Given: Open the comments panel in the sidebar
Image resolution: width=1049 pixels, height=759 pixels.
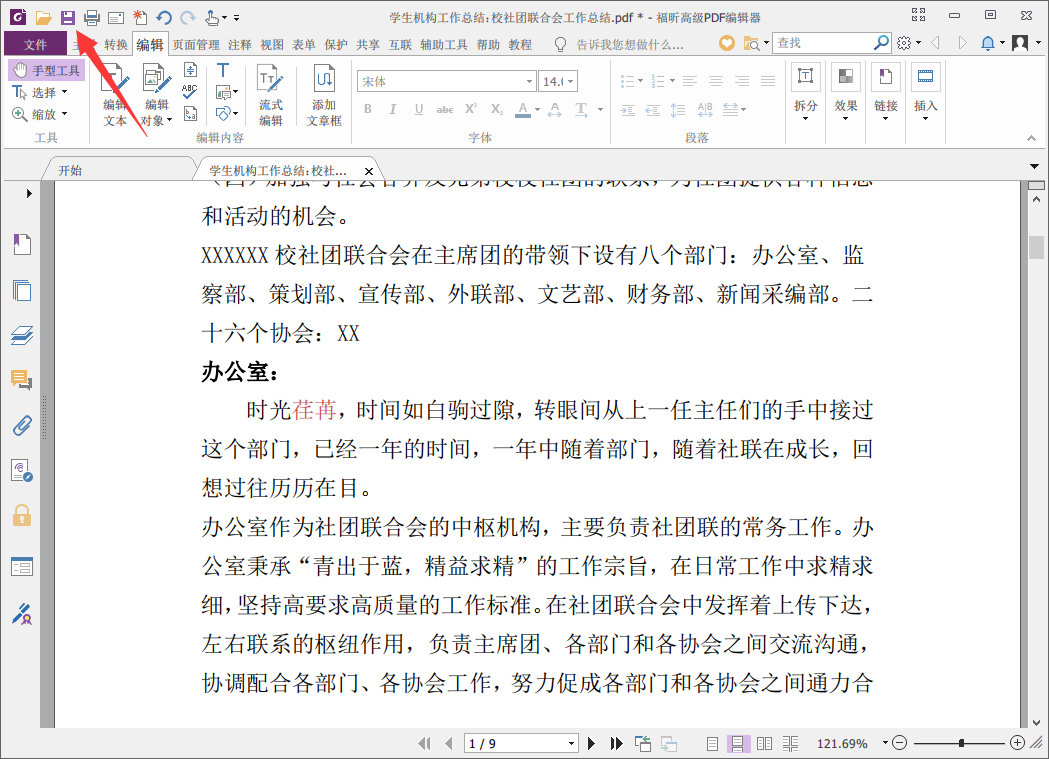Looking at the screenshot, I should (x=22, y=381).
